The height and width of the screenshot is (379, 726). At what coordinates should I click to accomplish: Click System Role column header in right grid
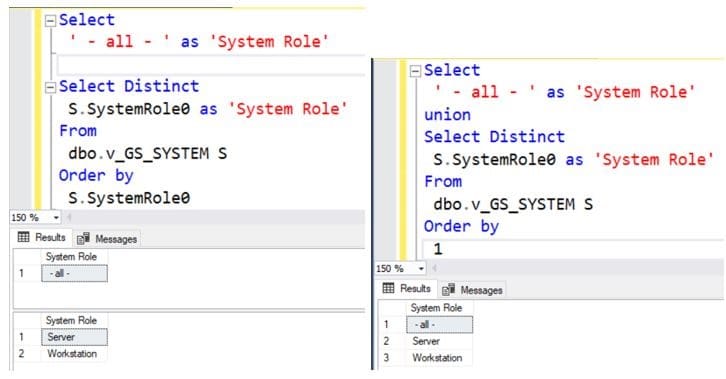click(439, 308)
